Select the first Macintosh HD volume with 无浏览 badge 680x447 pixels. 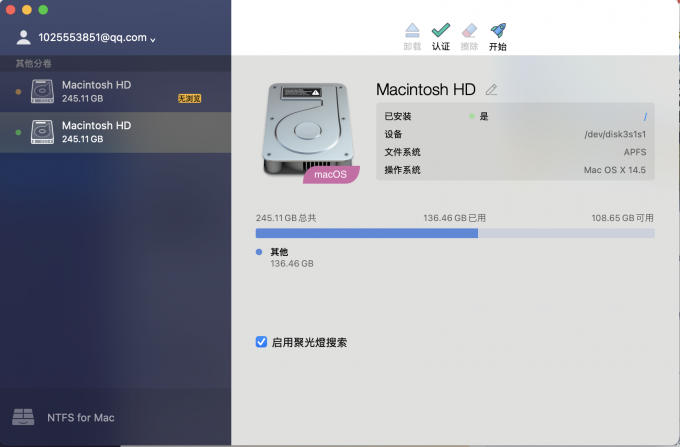tap(115, 91)
